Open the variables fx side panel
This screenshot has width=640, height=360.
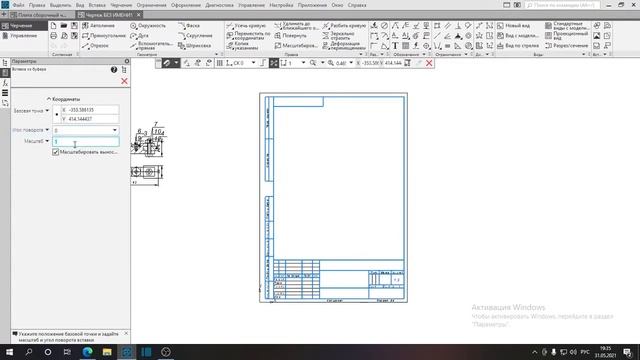pos(5,83)
